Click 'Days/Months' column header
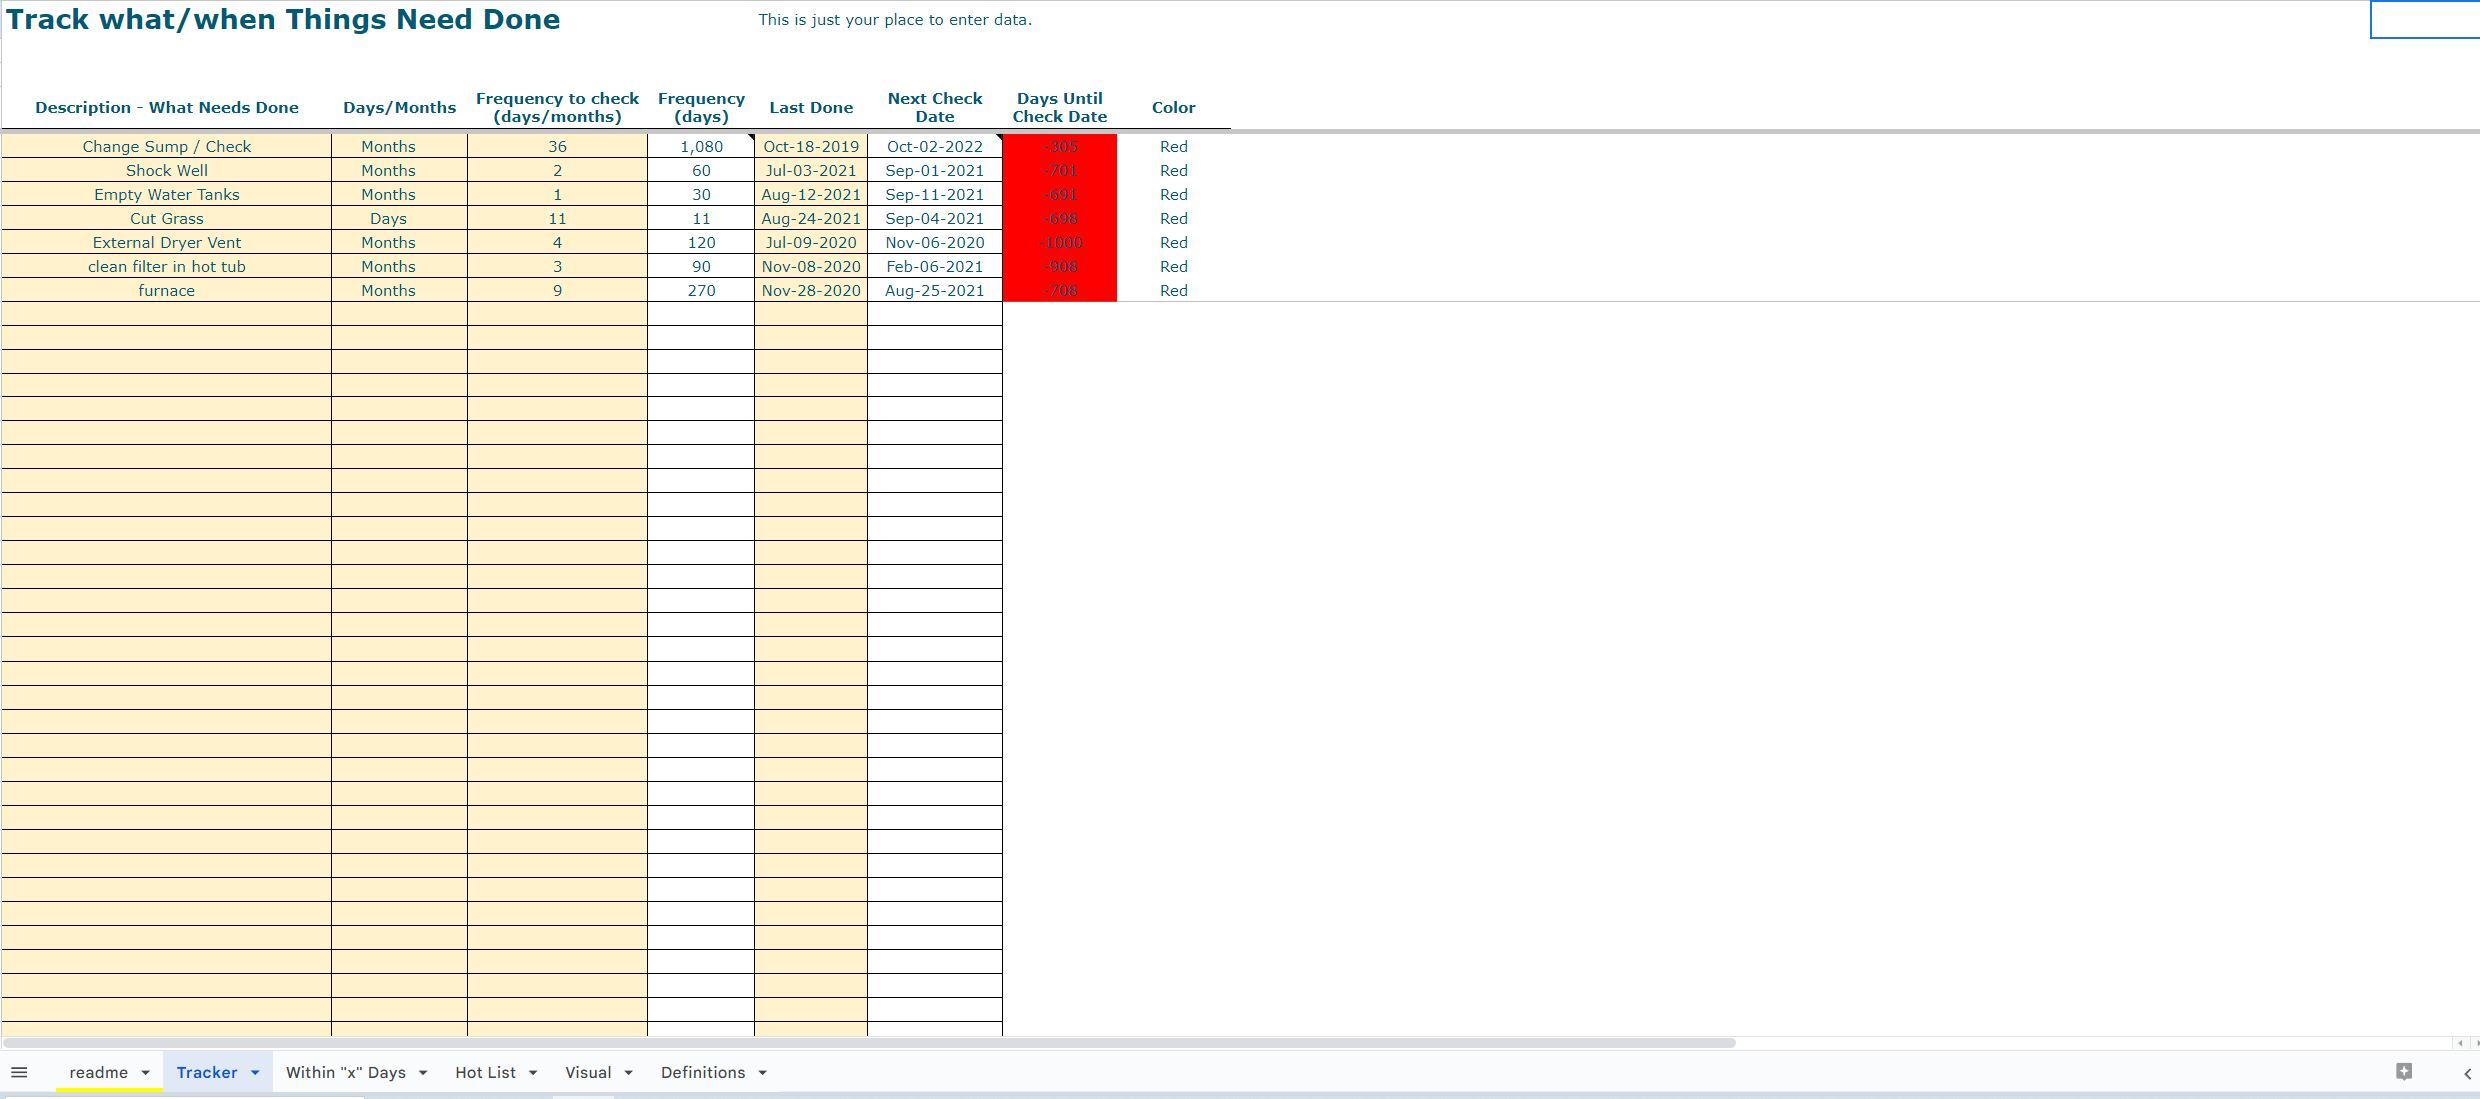The image size is (2480, 1099). [399, 107]
